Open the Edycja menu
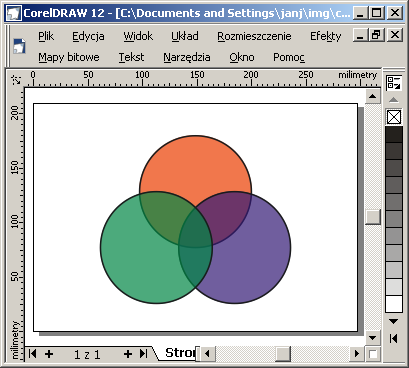 click(88, 36)
